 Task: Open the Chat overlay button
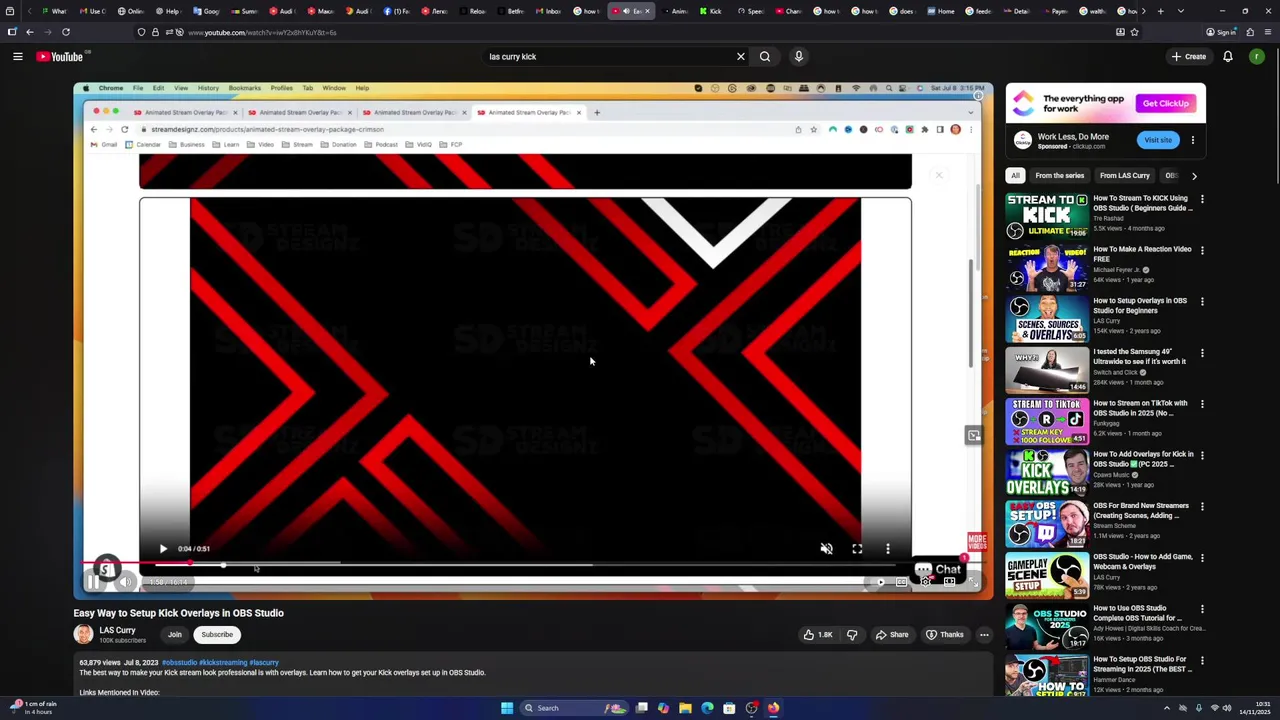tap(938, 570)
